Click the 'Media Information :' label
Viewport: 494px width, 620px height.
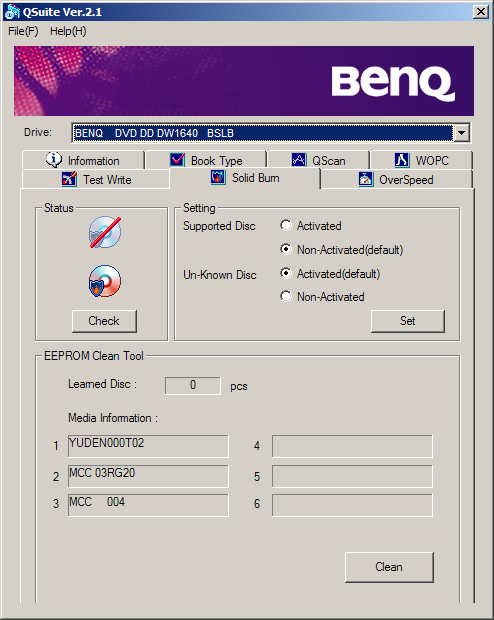(x=113, y=418)
